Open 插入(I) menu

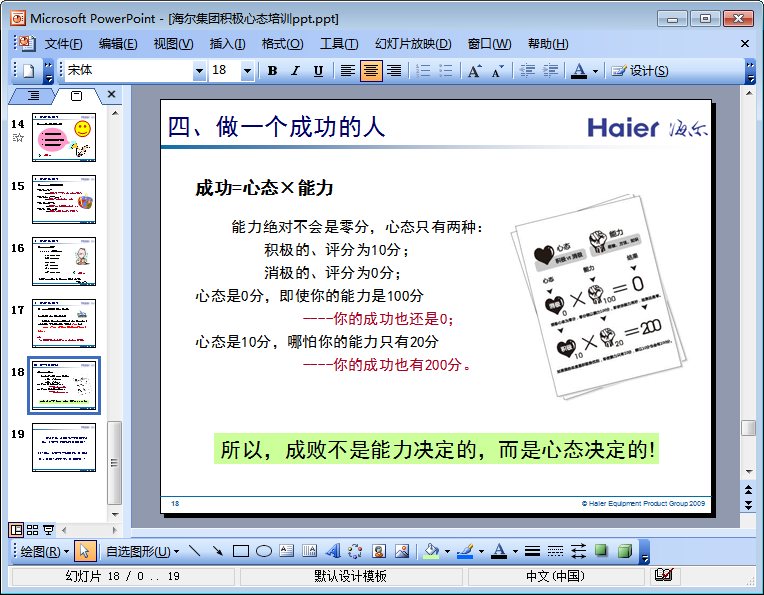tap(227, 44)
